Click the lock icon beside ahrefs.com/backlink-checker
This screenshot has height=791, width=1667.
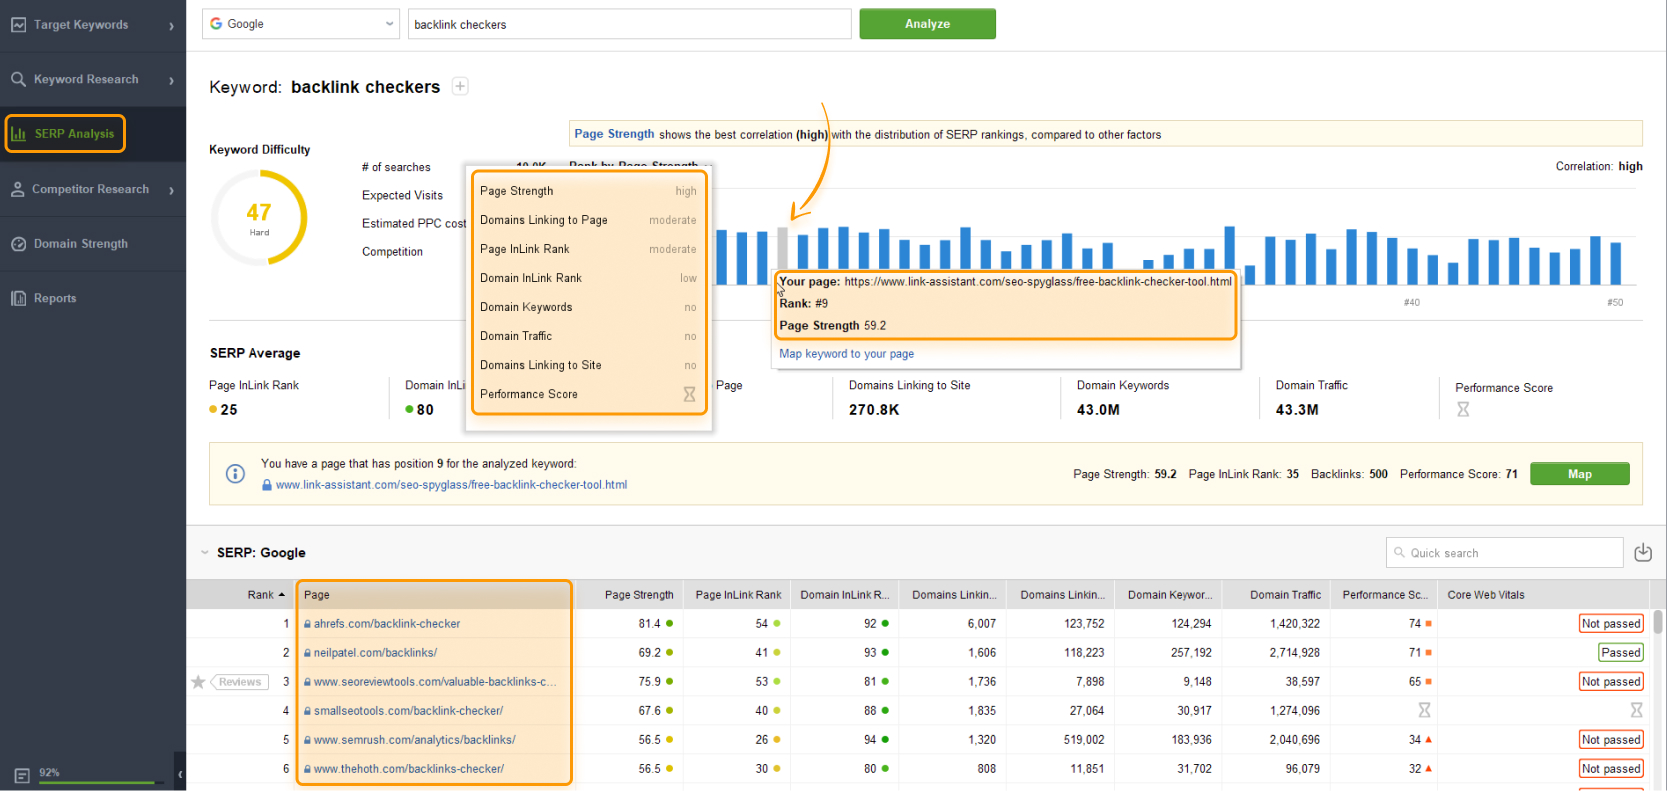(307, 624)
